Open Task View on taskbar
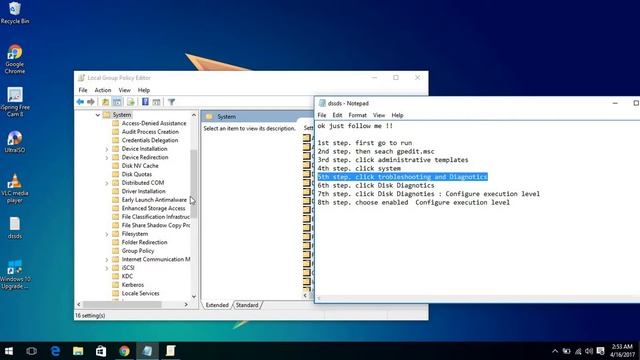Image resolution: width=640 pixels, height=360 pixels. click(x=31, y=351)
